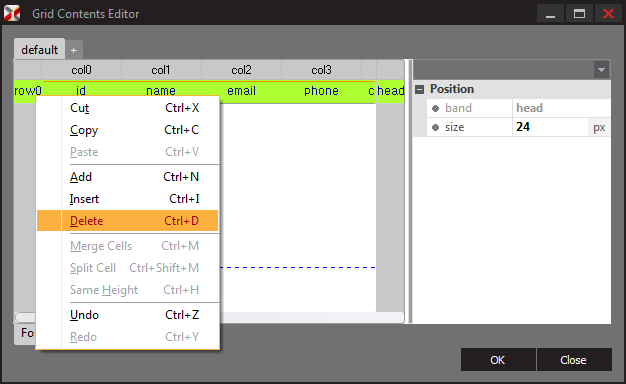Select the email header cell

(x=242, y=91)
